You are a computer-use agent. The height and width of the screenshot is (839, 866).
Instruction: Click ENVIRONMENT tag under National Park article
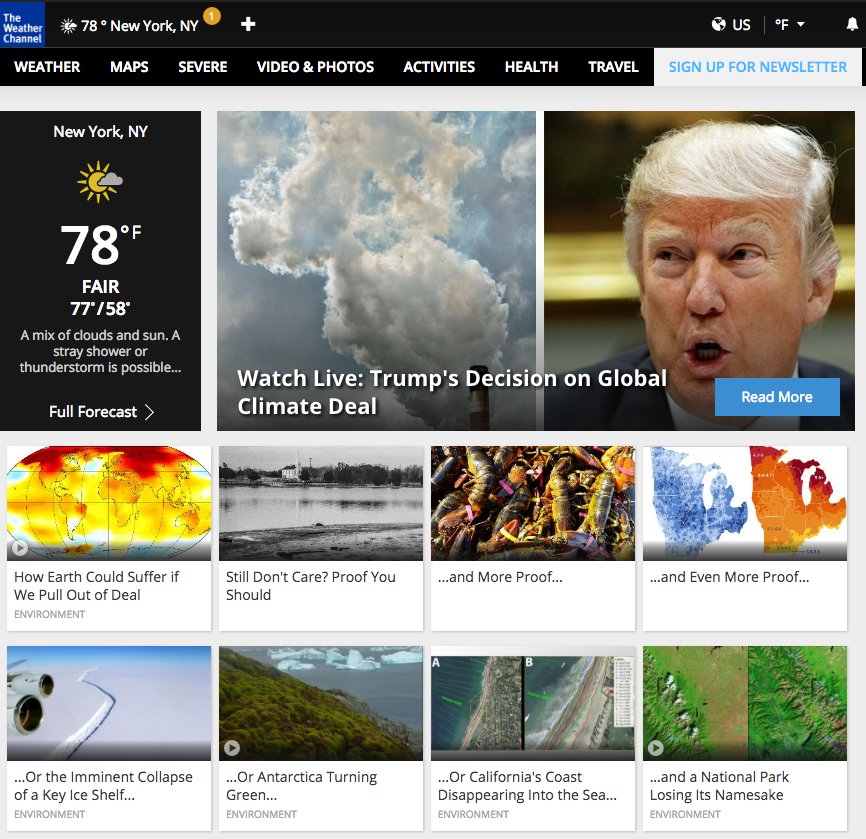[x=685, y=814]
